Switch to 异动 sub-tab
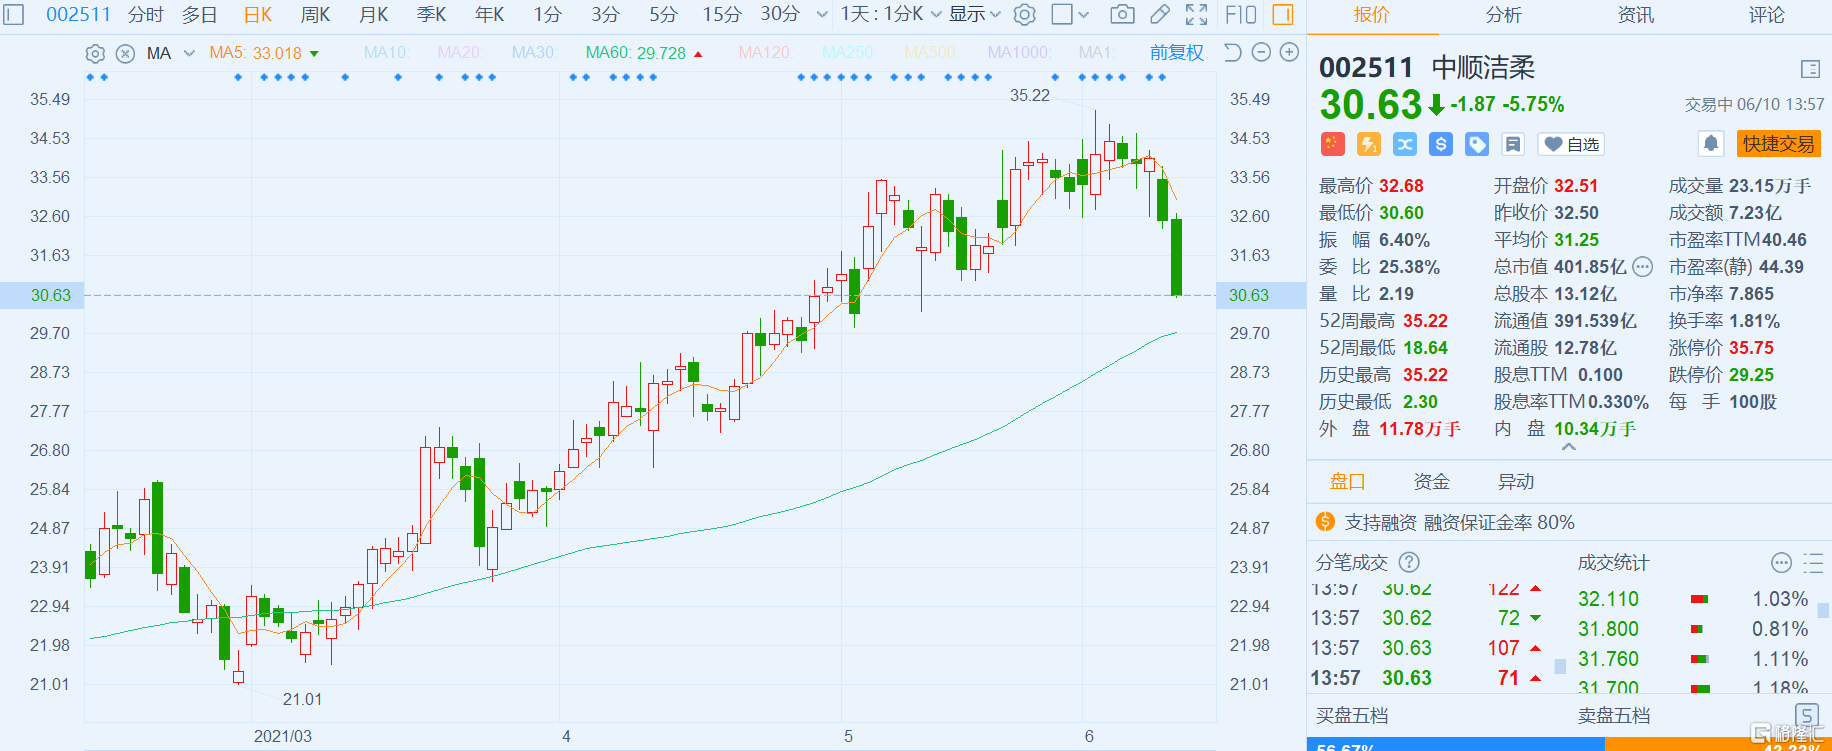The width and height of the screenshot is (1832, 751). 1515,482
